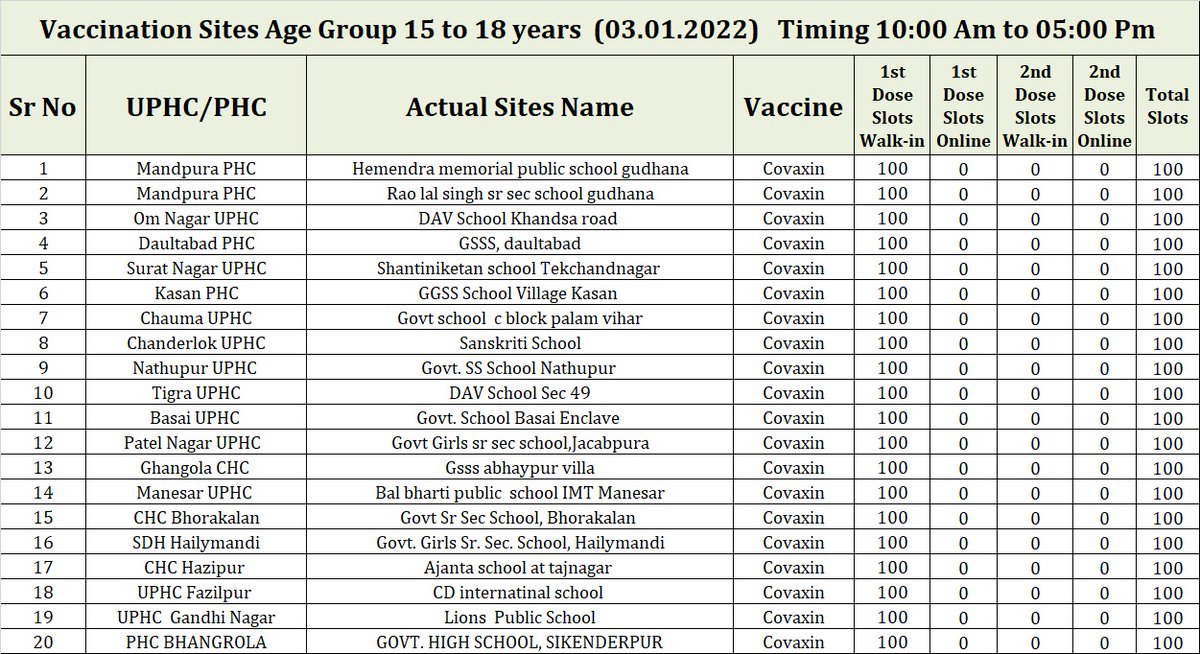Click 'Govt Girls sr sec school,Jacabpura' cell
The image size is (1200, 654).
520,444
